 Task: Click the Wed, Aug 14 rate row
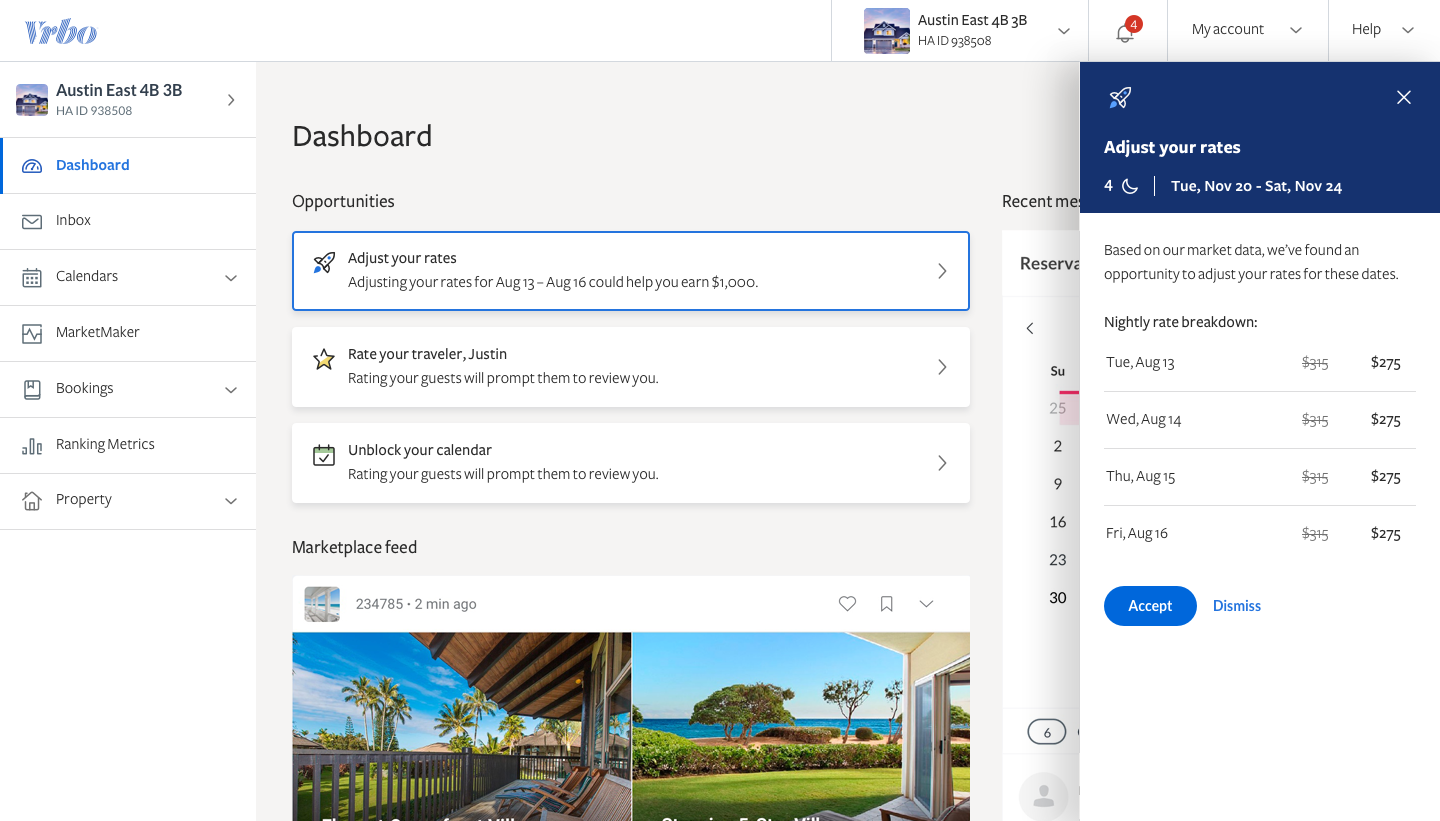point(1260,420)
